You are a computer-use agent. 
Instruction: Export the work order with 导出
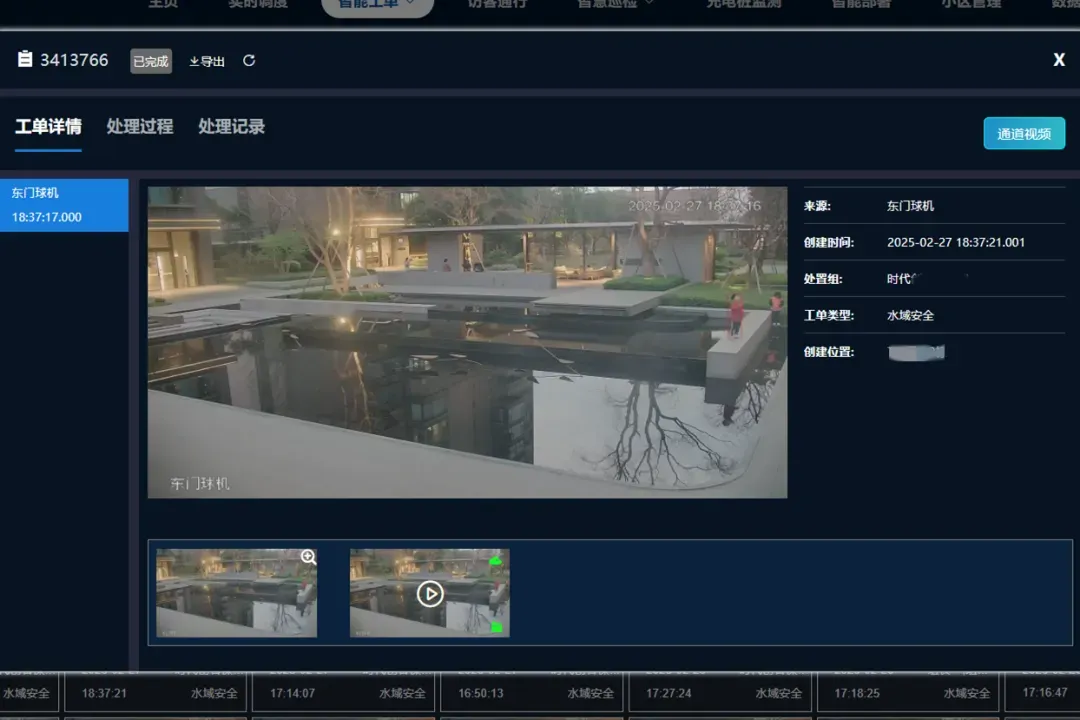(207, 61)
